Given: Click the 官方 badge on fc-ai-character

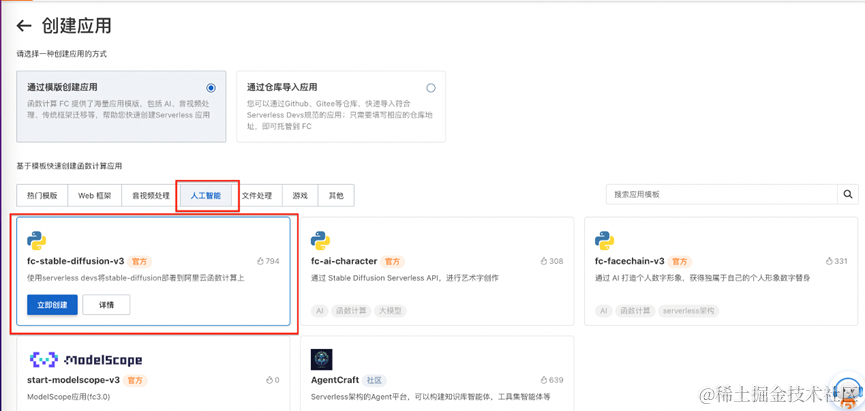Looking at the screenshot, I should [x=393, y=261].
